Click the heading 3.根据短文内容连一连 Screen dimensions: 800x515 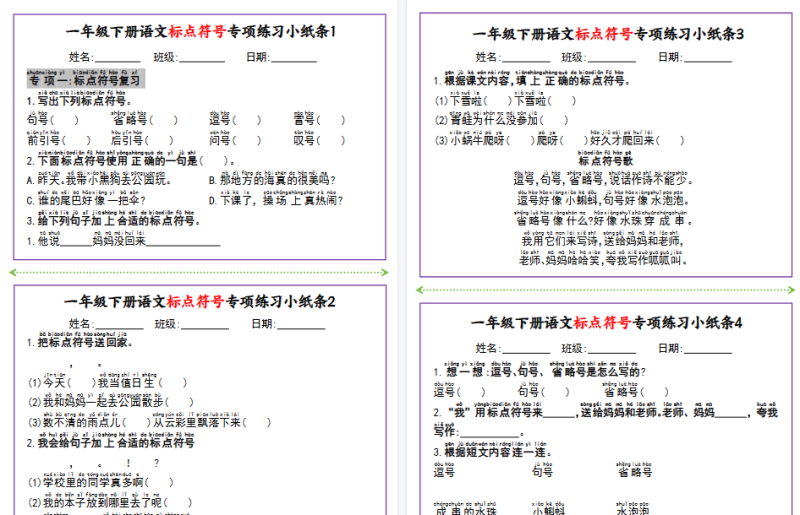click(492, 451)
